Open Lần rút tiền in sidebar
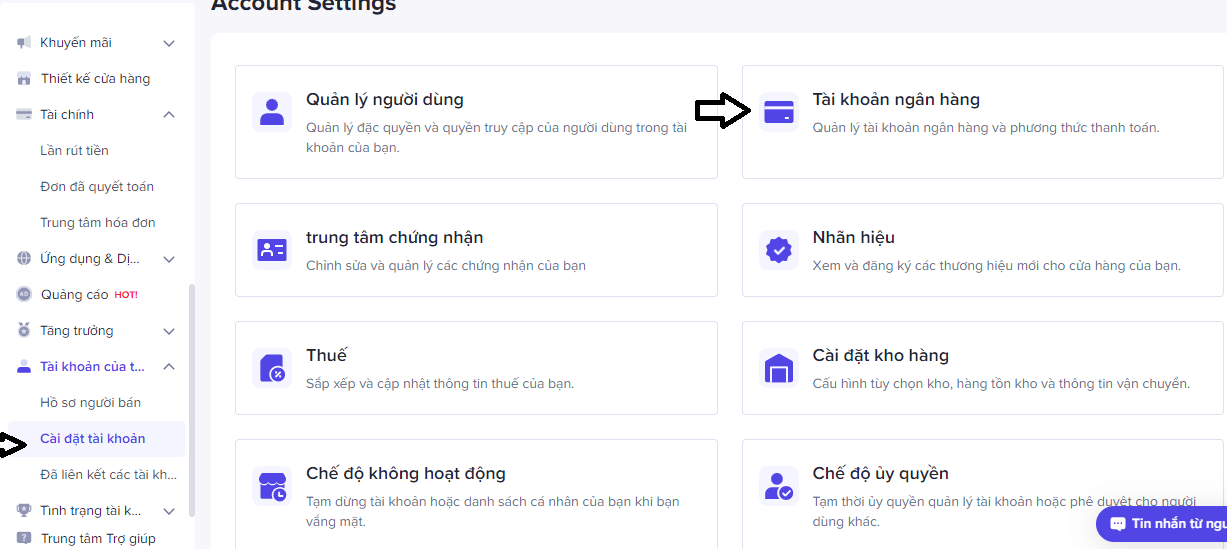This screenshot has width=1227, height=549. pos(74,151)
